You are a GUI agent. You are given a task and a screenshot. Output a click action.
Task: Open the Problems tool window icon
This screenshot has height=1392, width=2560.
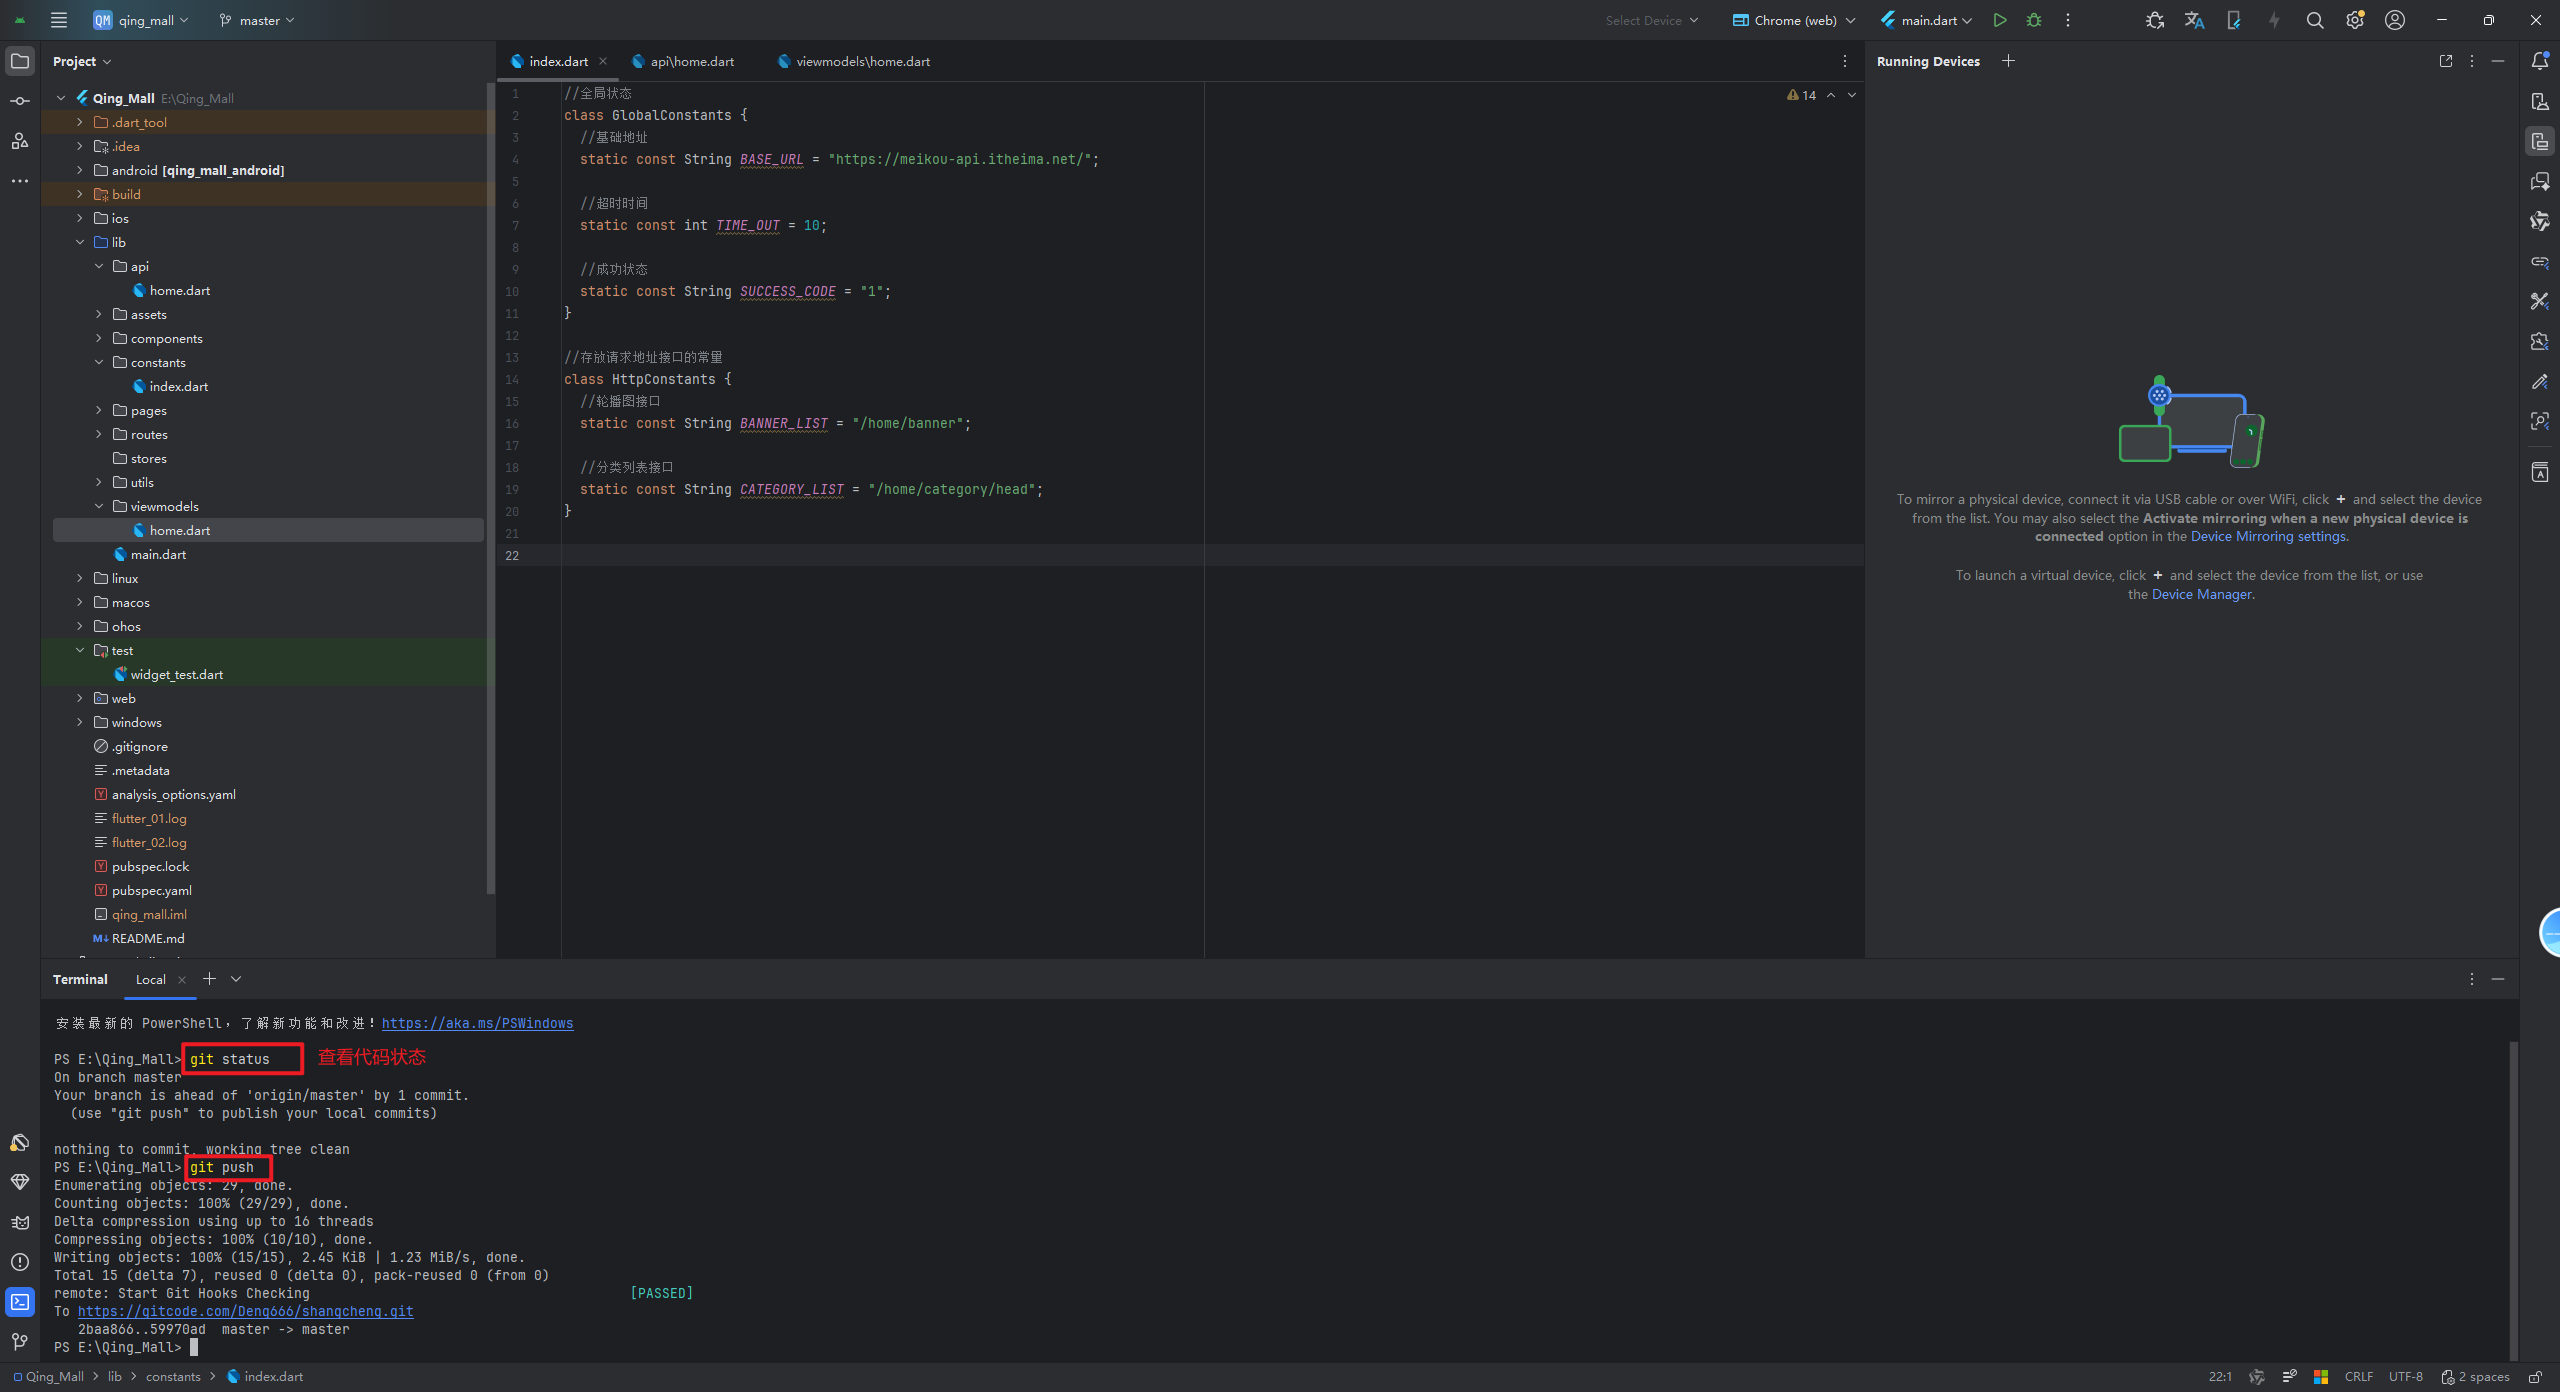click(x=20, y=1261)
